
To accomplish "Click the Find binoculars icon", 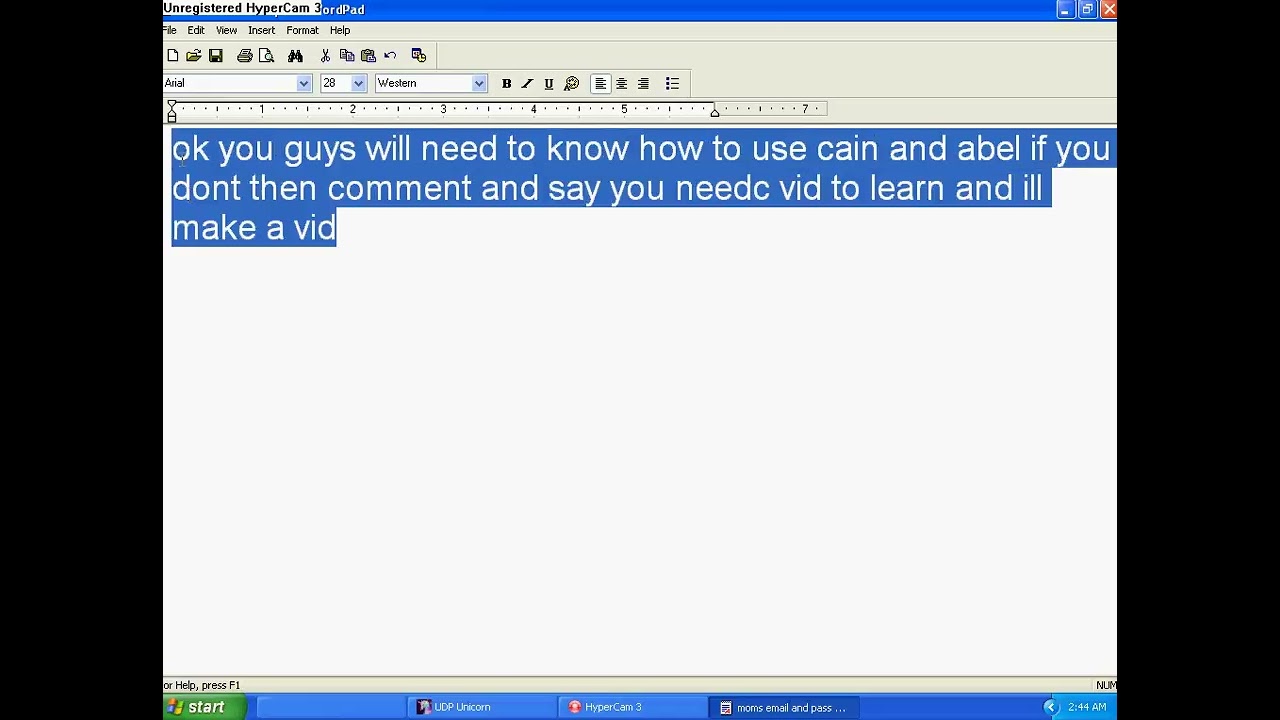I will tap(296, 56).
